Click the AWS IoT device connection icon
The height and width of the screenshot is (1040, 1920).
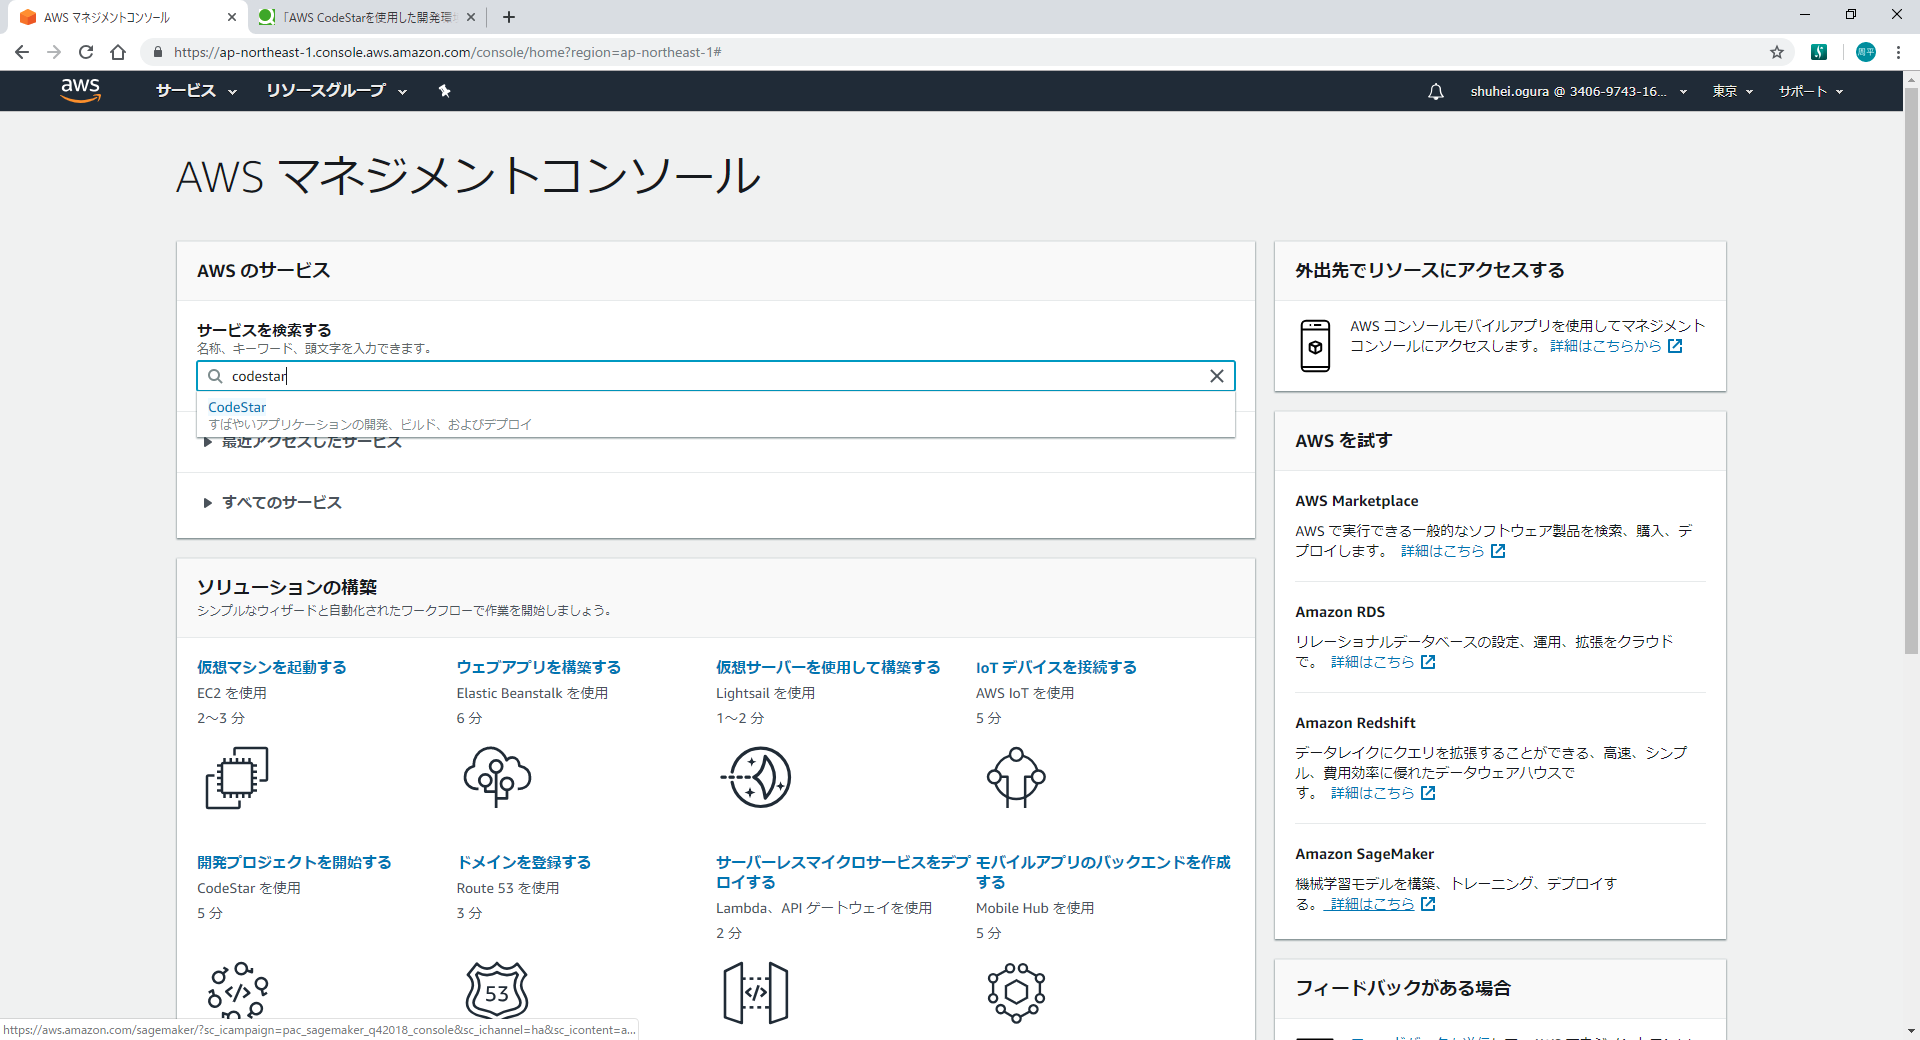[1017, 777]
